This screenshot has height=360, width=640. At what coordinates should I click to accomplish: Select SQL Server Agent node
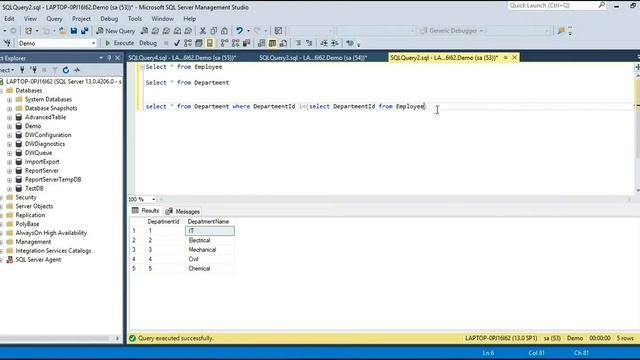pyautogui.click(x=38, y=260)
